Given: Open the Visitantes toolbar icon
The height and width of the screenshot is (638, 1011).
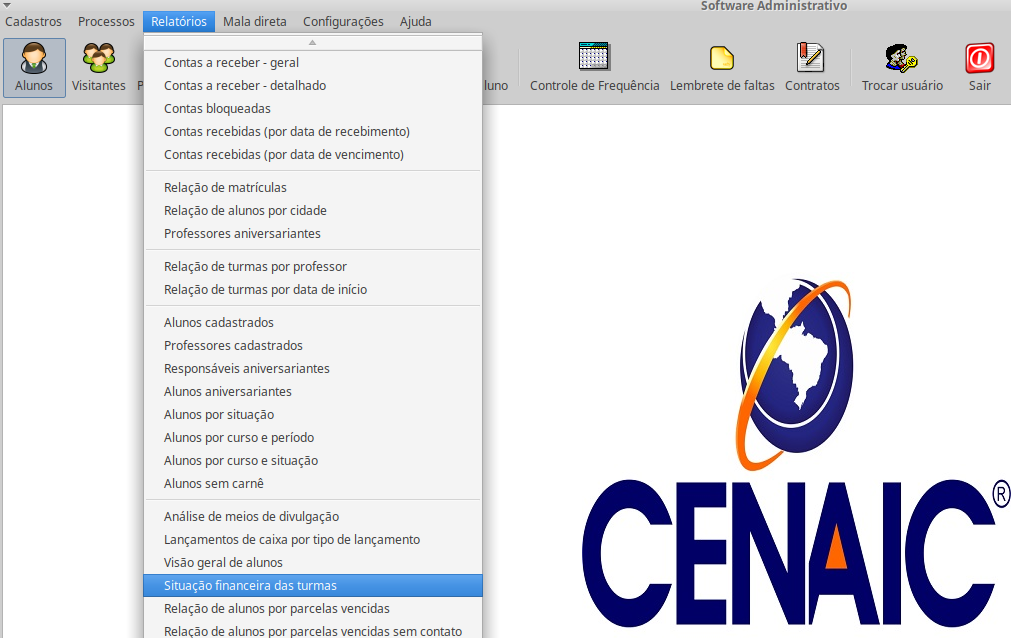Looking at the screenshot, I should click(x=99, y=68).
